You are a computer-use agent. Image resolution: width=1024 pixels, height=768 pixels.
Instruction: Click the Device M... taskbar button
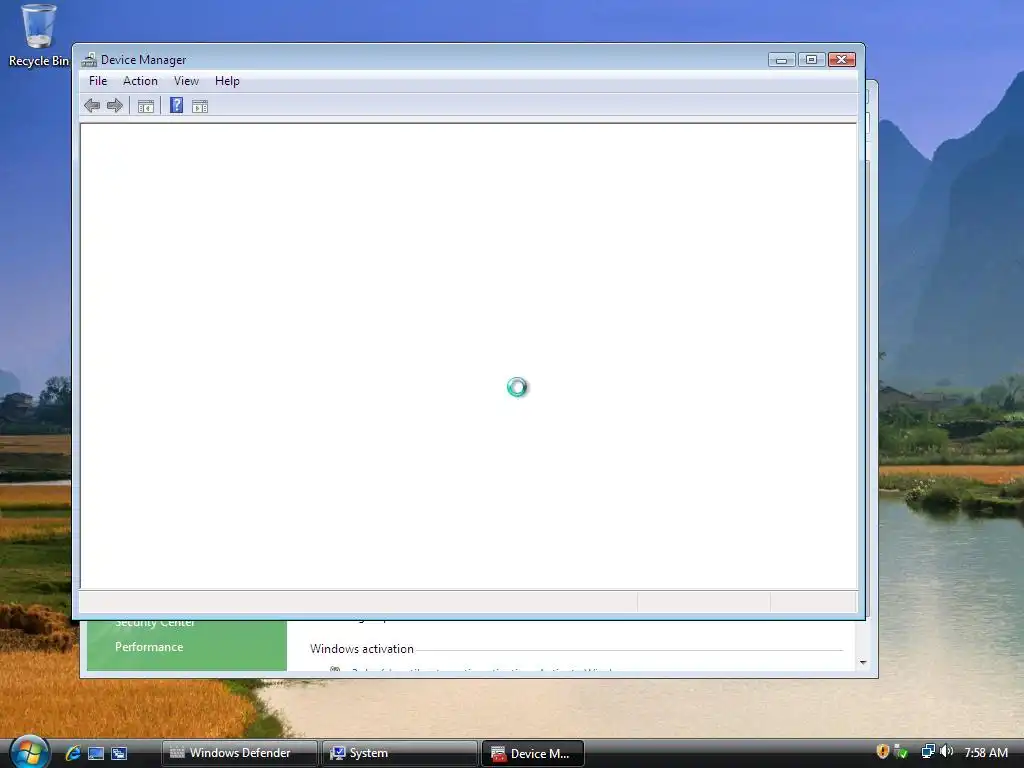point(532,753)
